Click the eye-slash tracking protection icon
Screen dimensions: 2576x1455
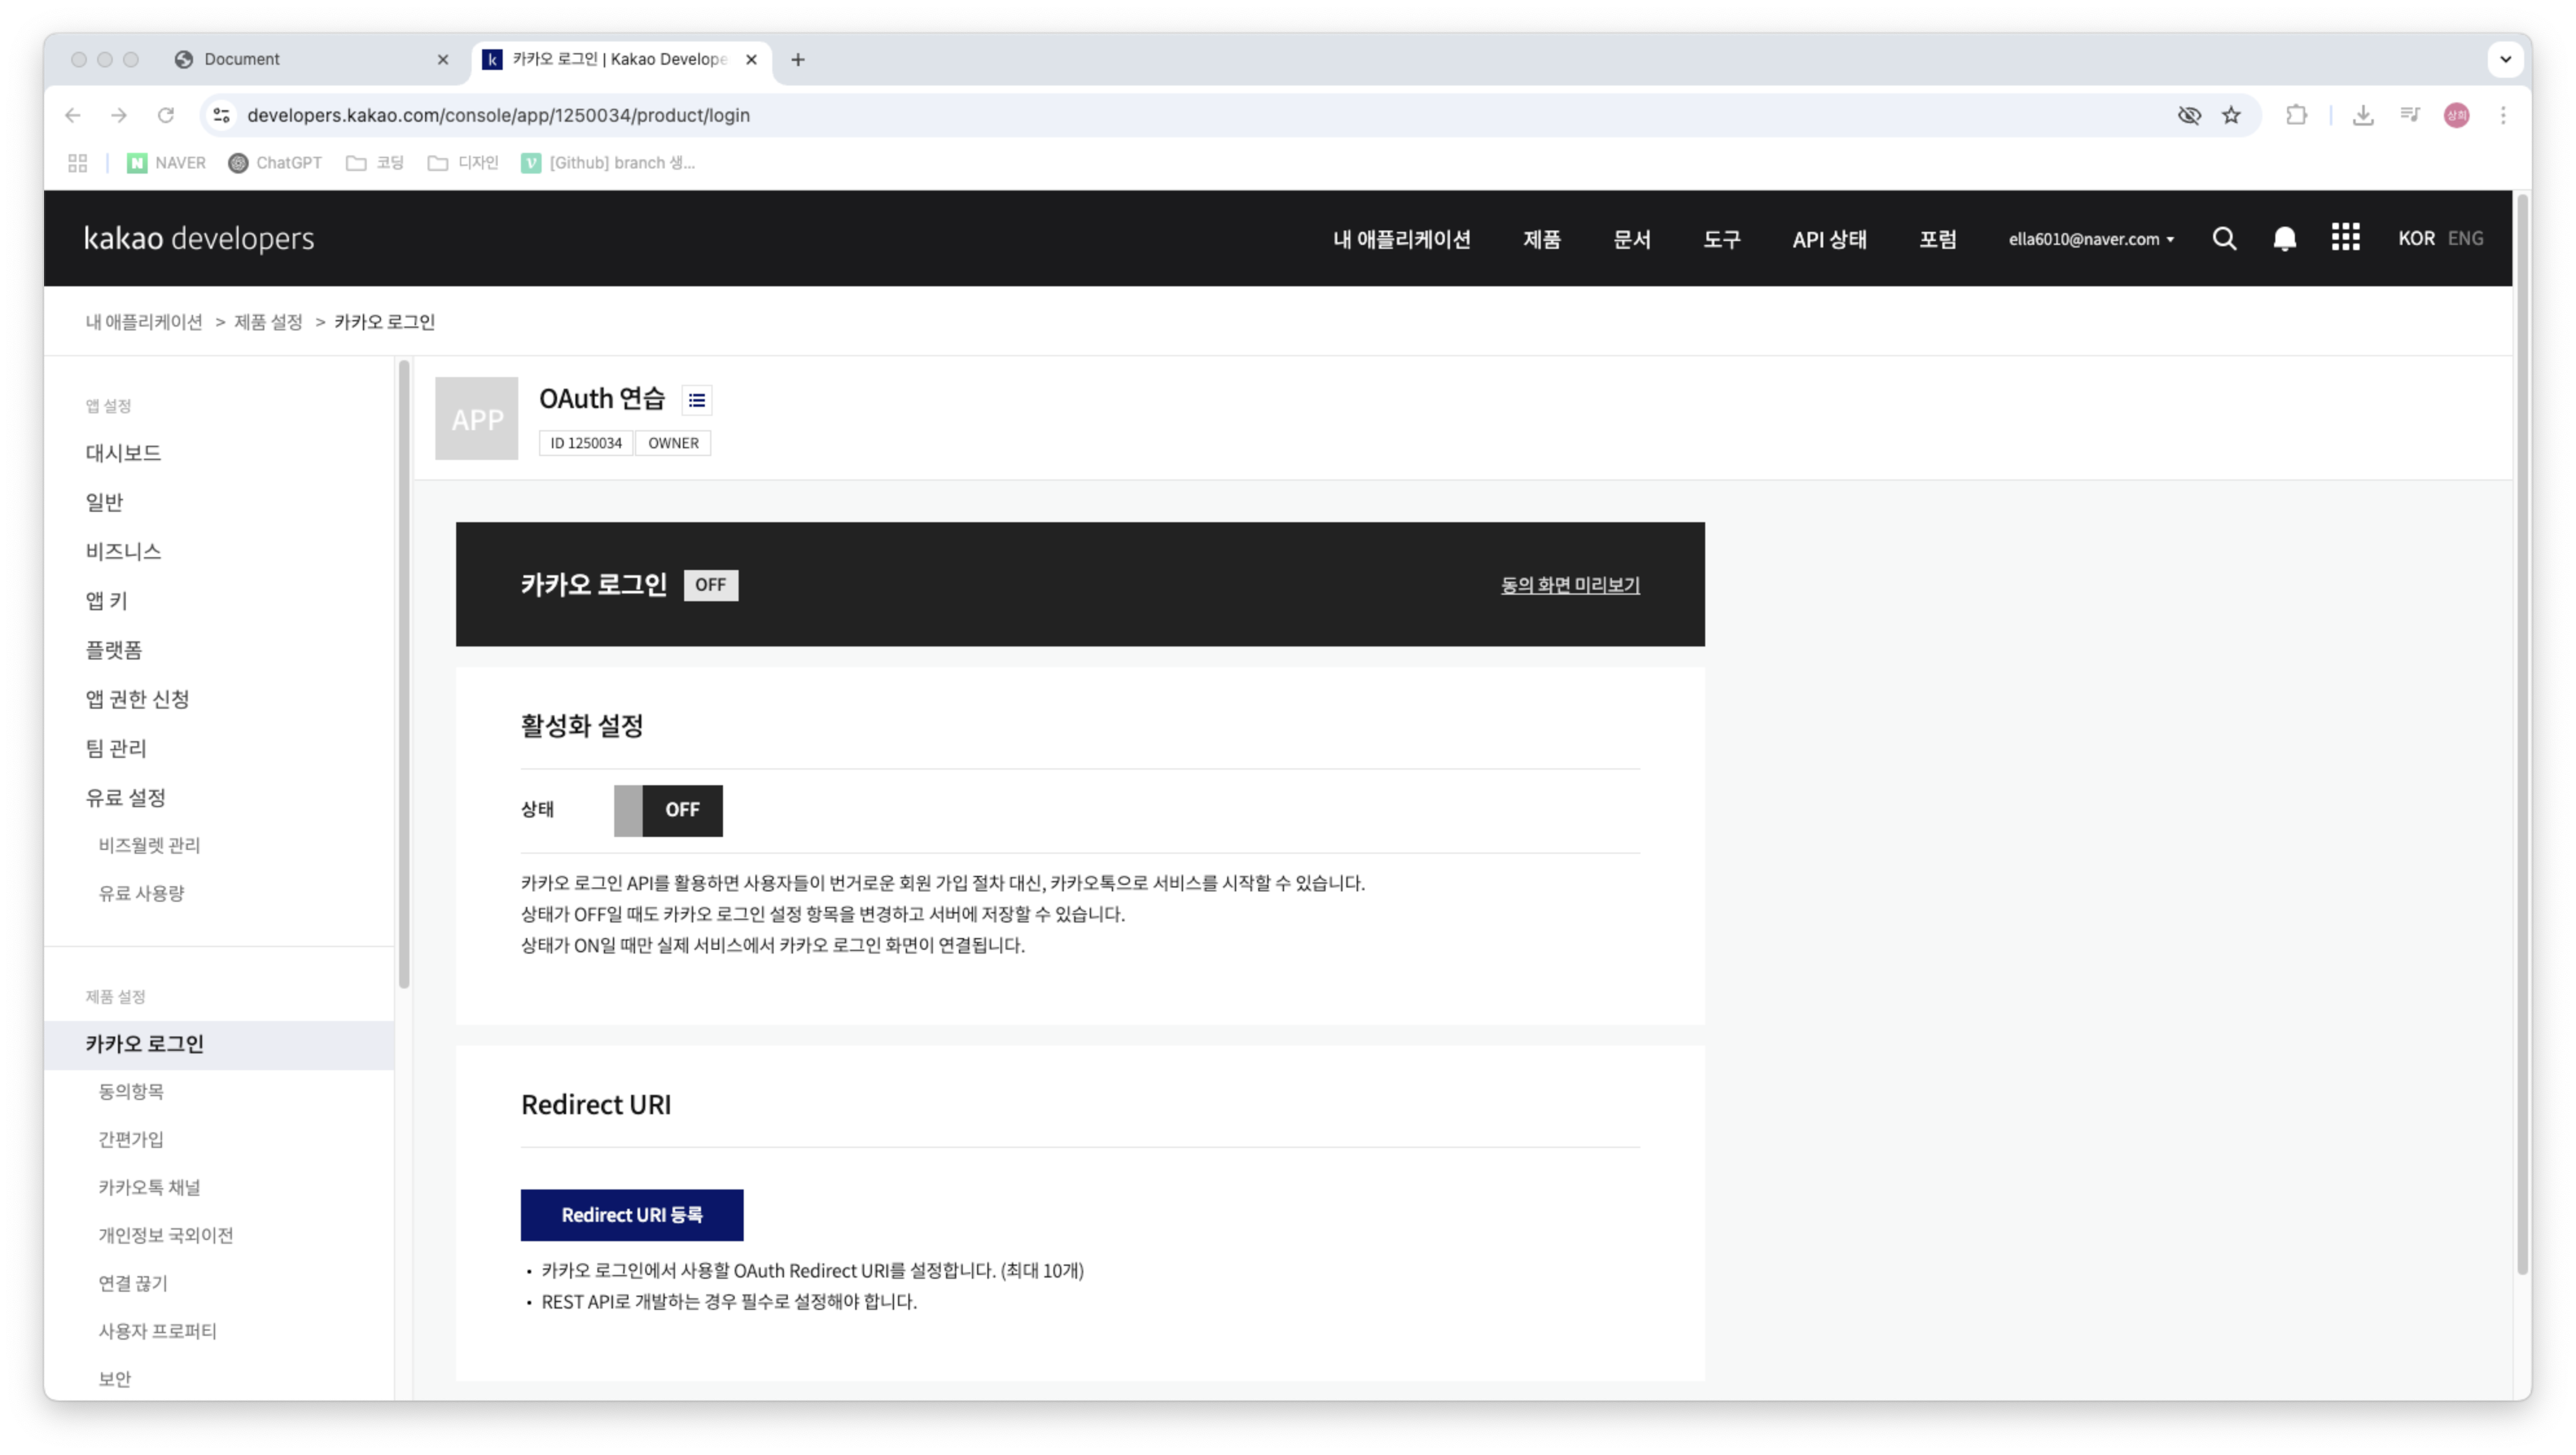2189,115
